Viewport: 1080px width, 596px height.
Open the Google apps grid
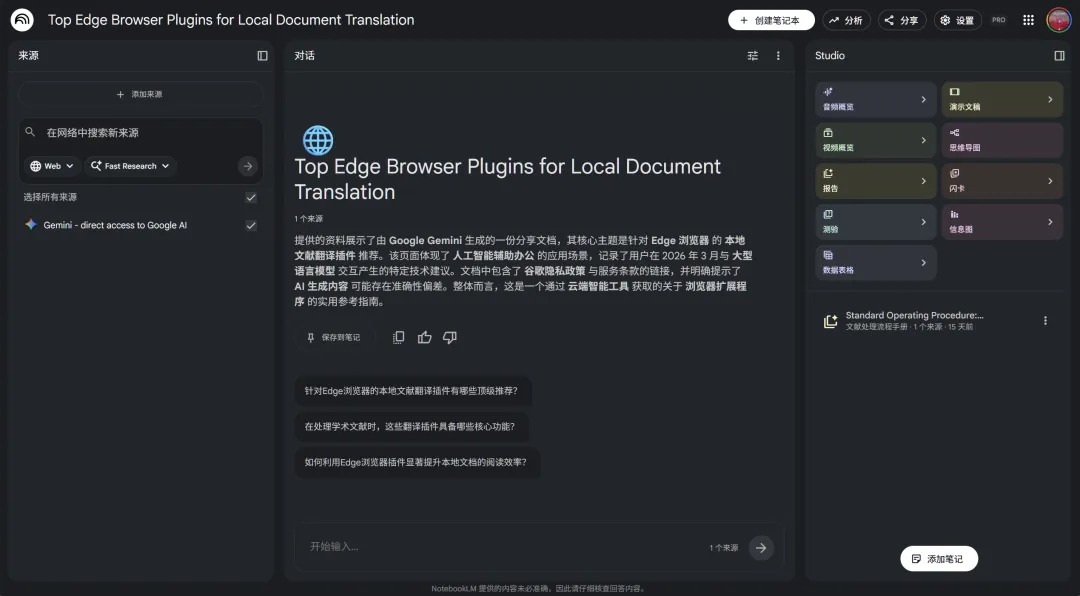(1028, 20)
